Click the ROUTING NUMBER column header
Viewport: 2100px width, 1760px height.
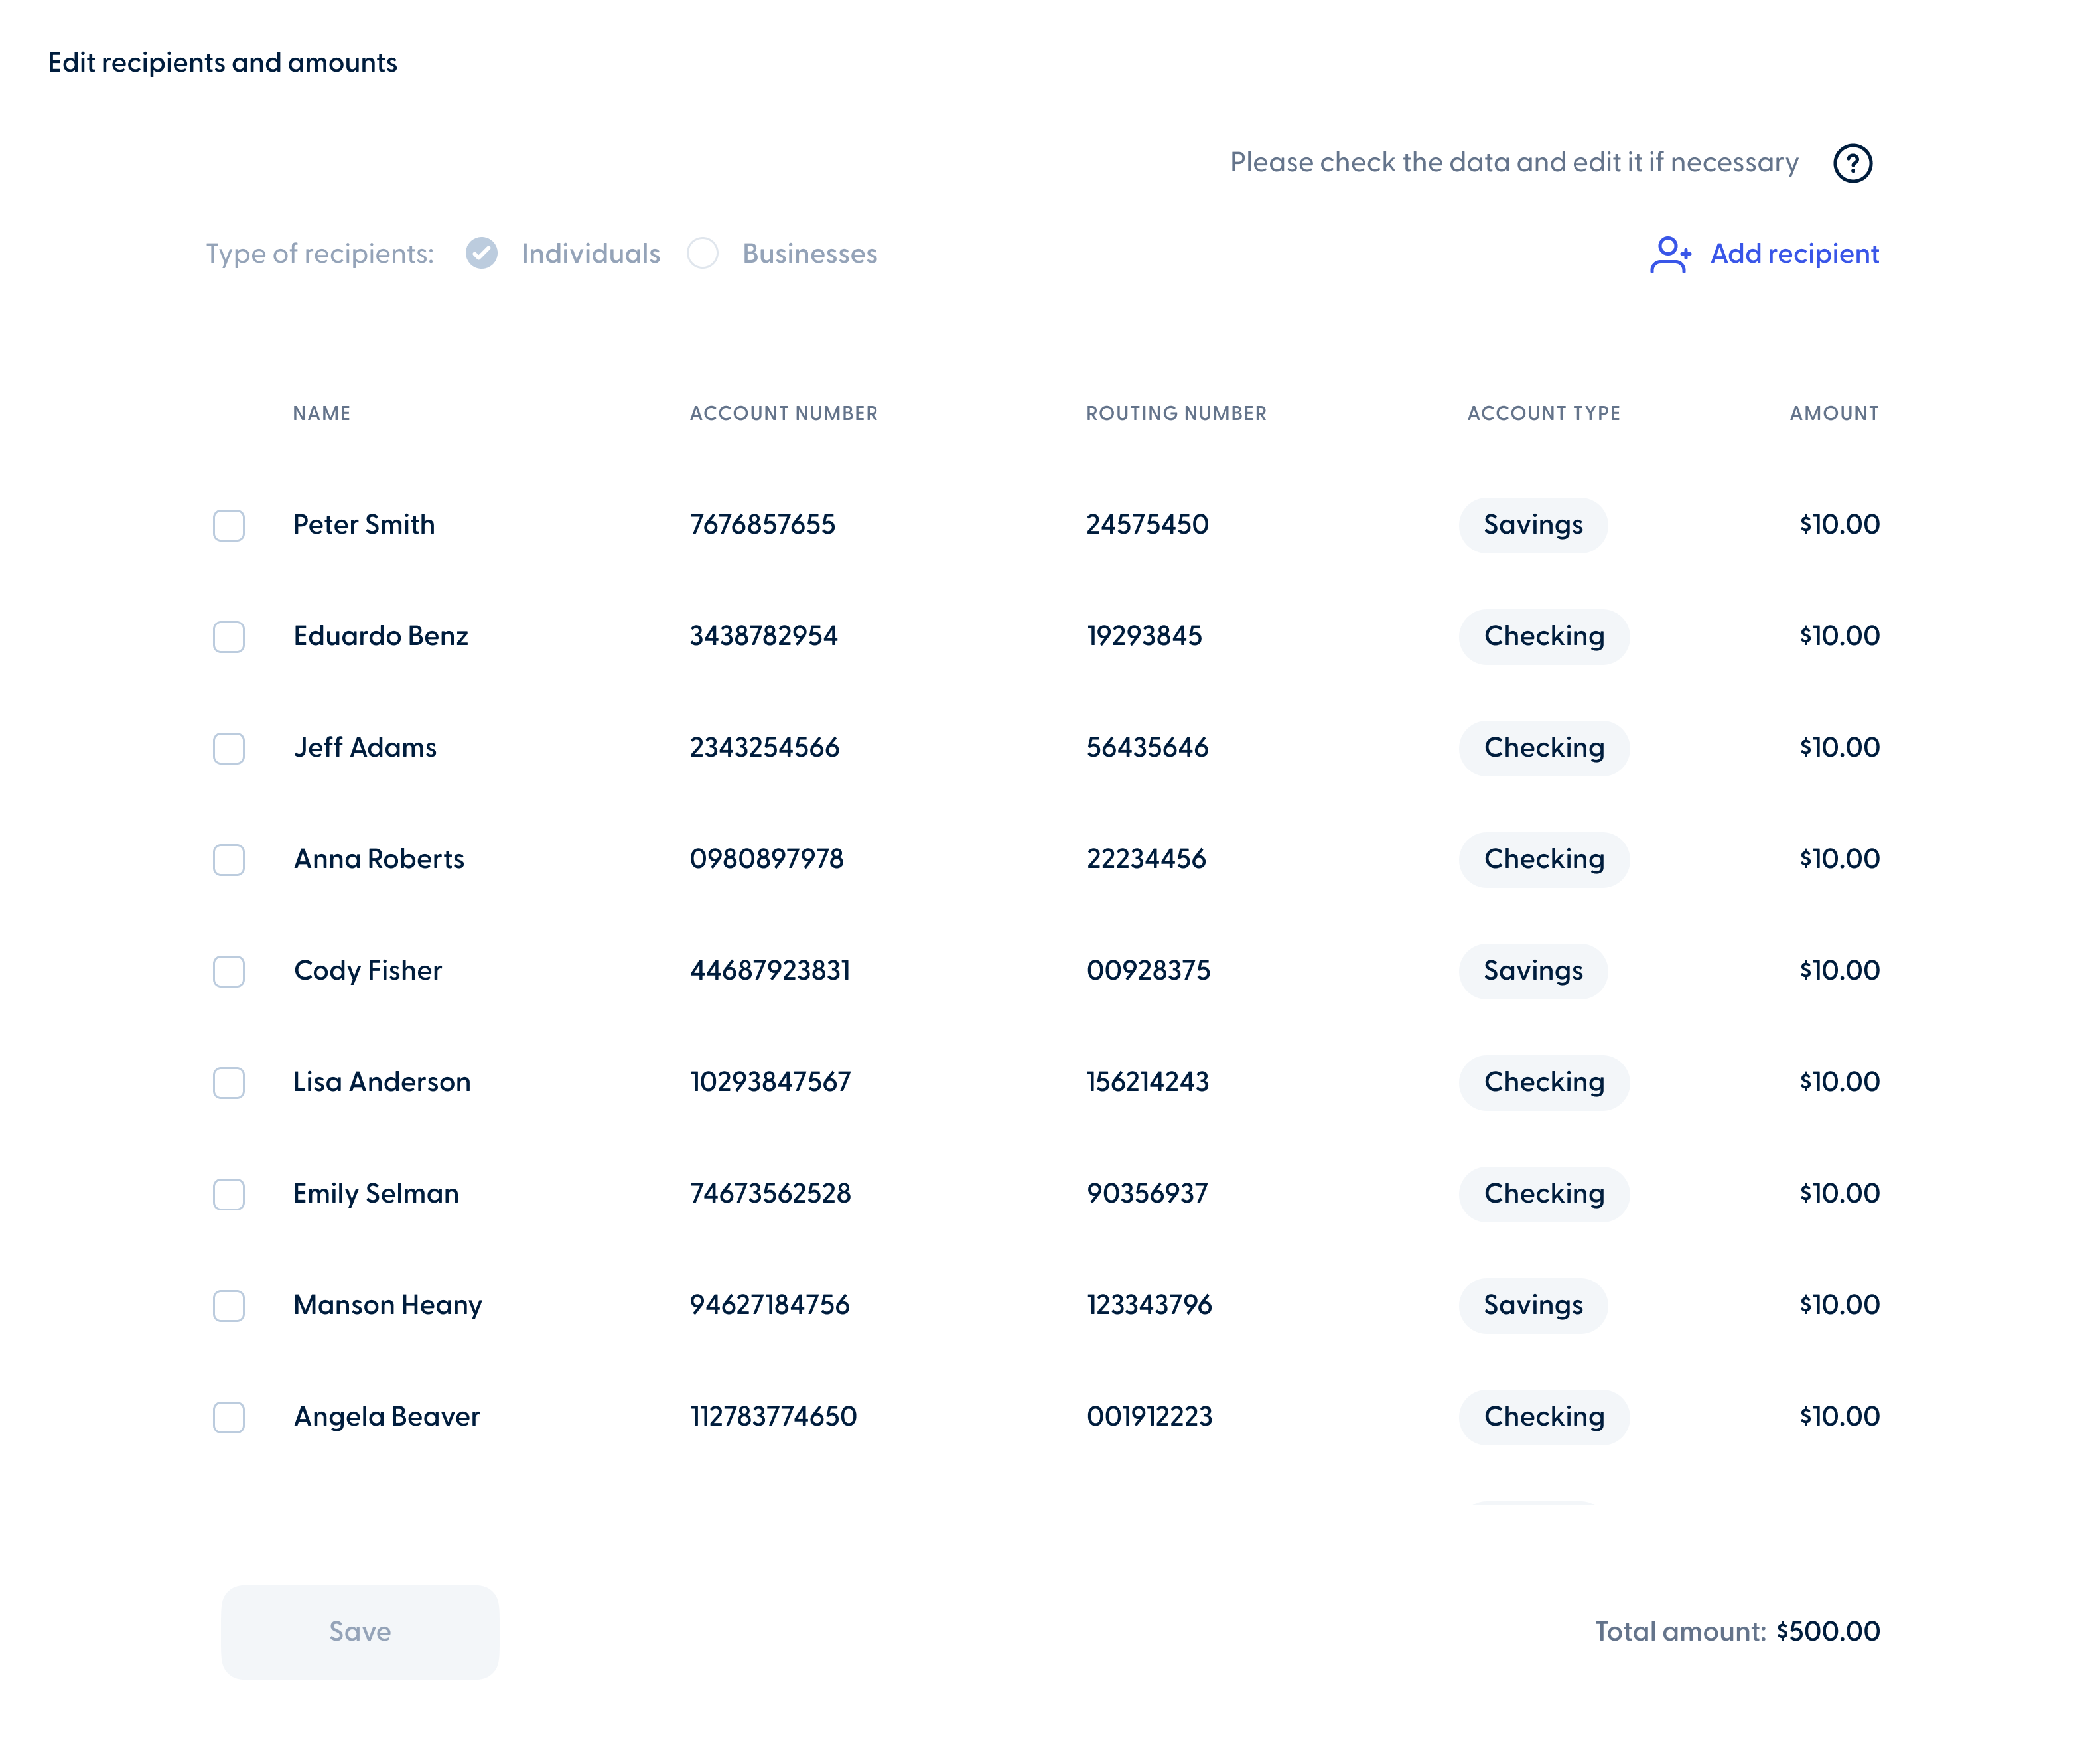(x=1176, y=414)
